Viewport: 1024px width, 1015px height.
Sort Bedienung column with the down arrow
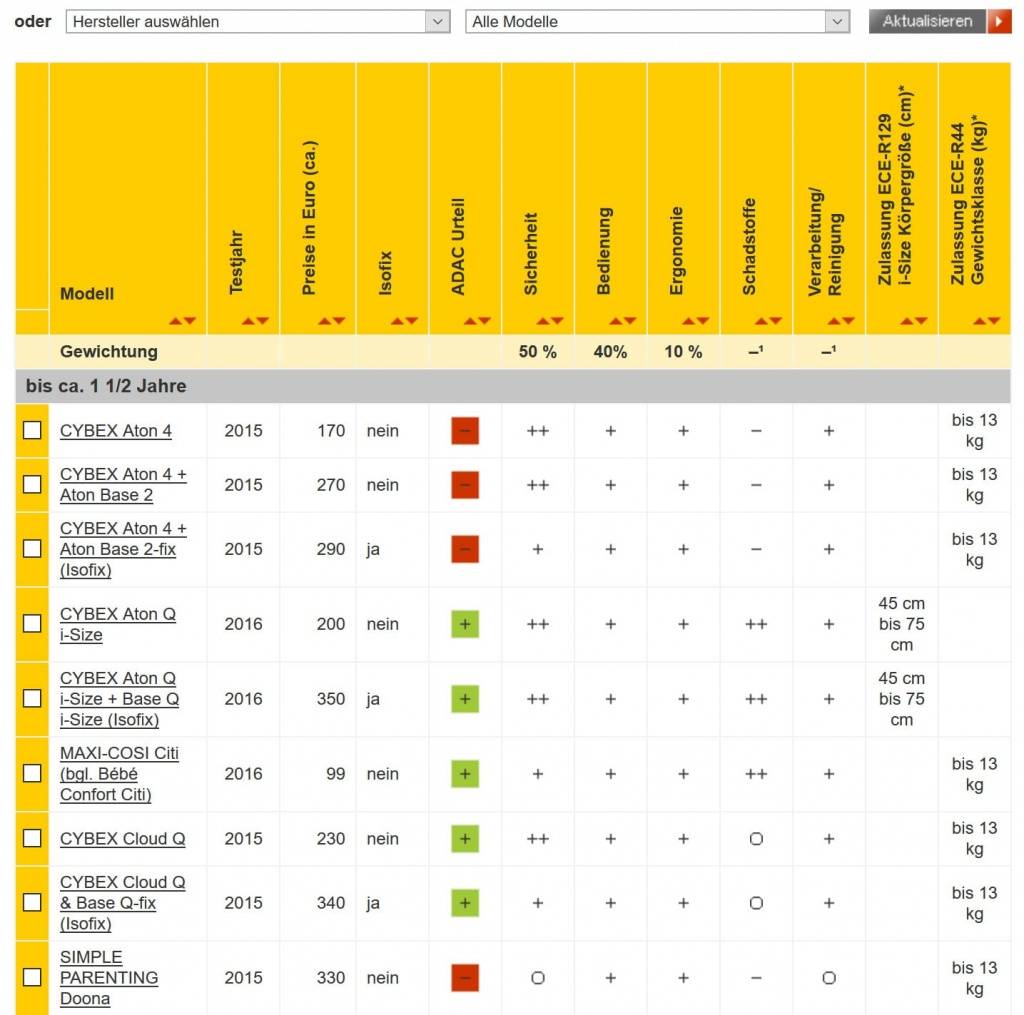click(x=630, y=321)
